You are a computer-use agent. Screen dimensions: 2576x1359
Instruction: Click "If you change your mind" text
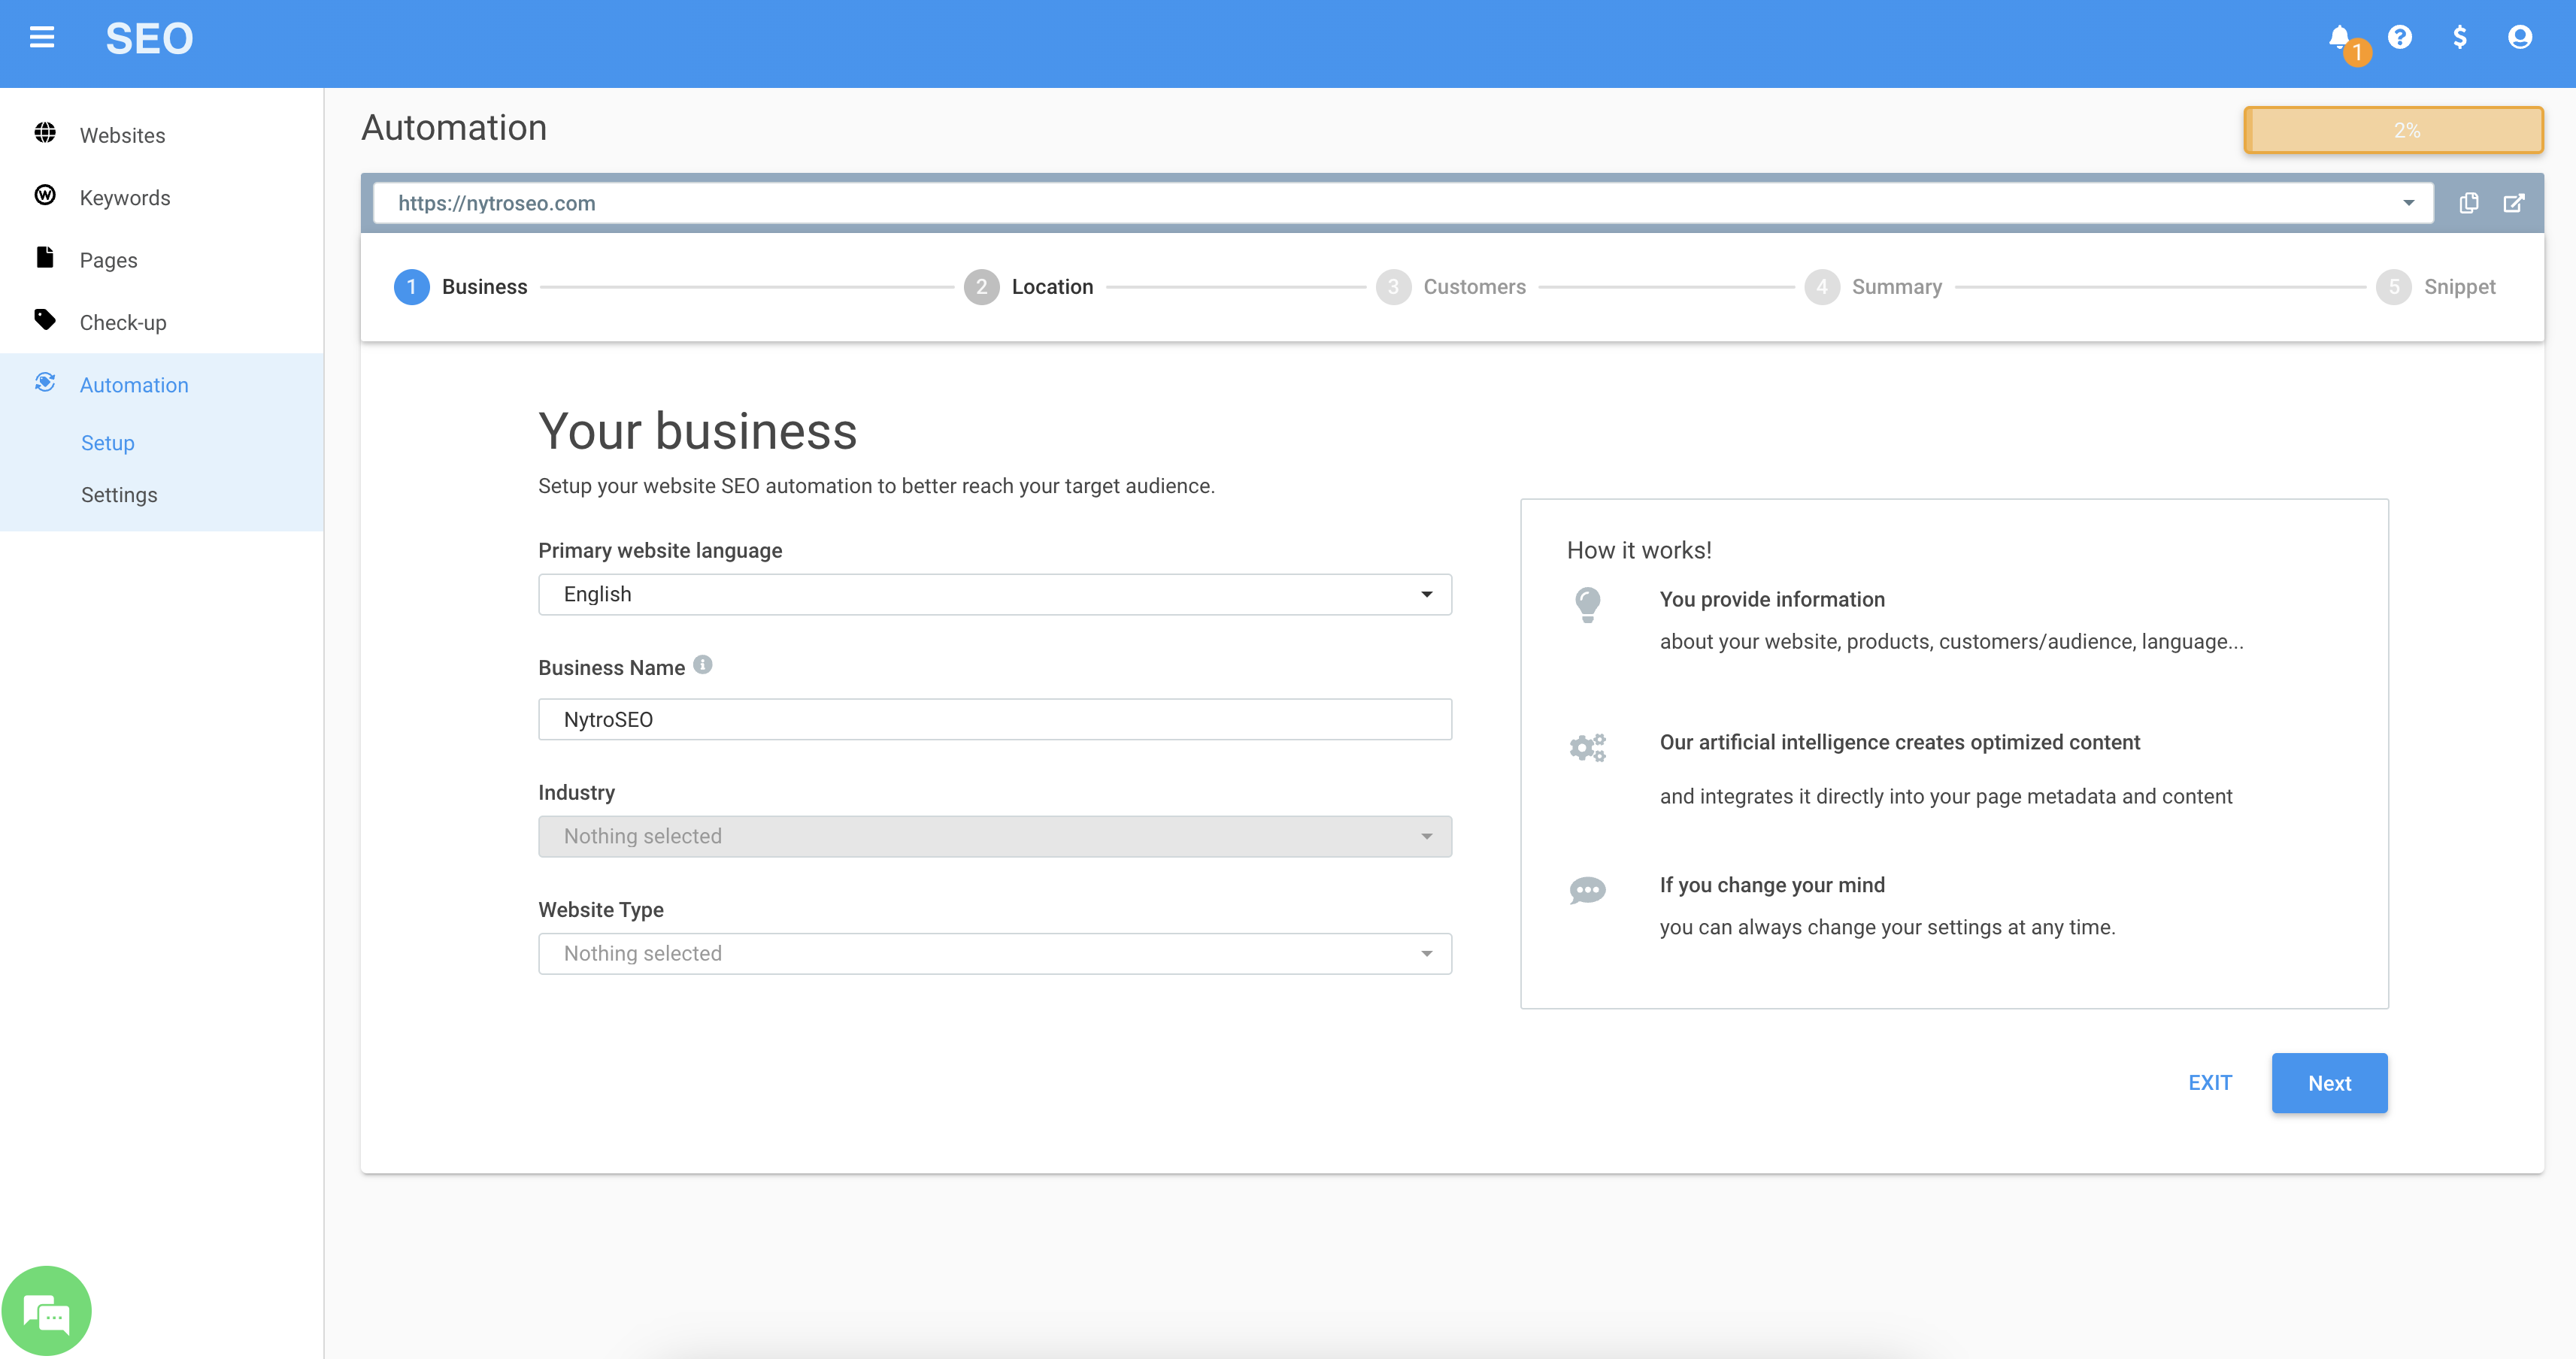coord(1772,885)
